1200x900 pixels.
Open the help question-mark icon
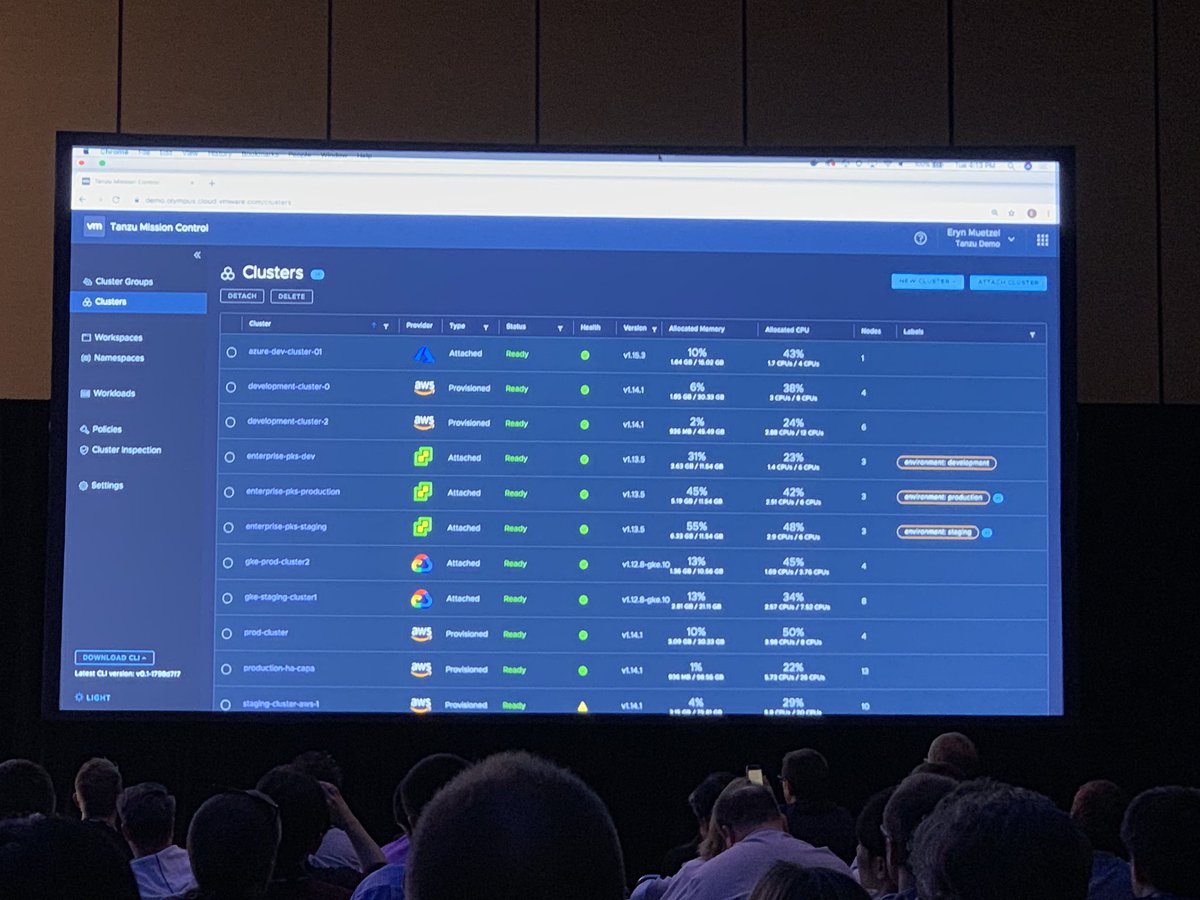click(920, 238)
